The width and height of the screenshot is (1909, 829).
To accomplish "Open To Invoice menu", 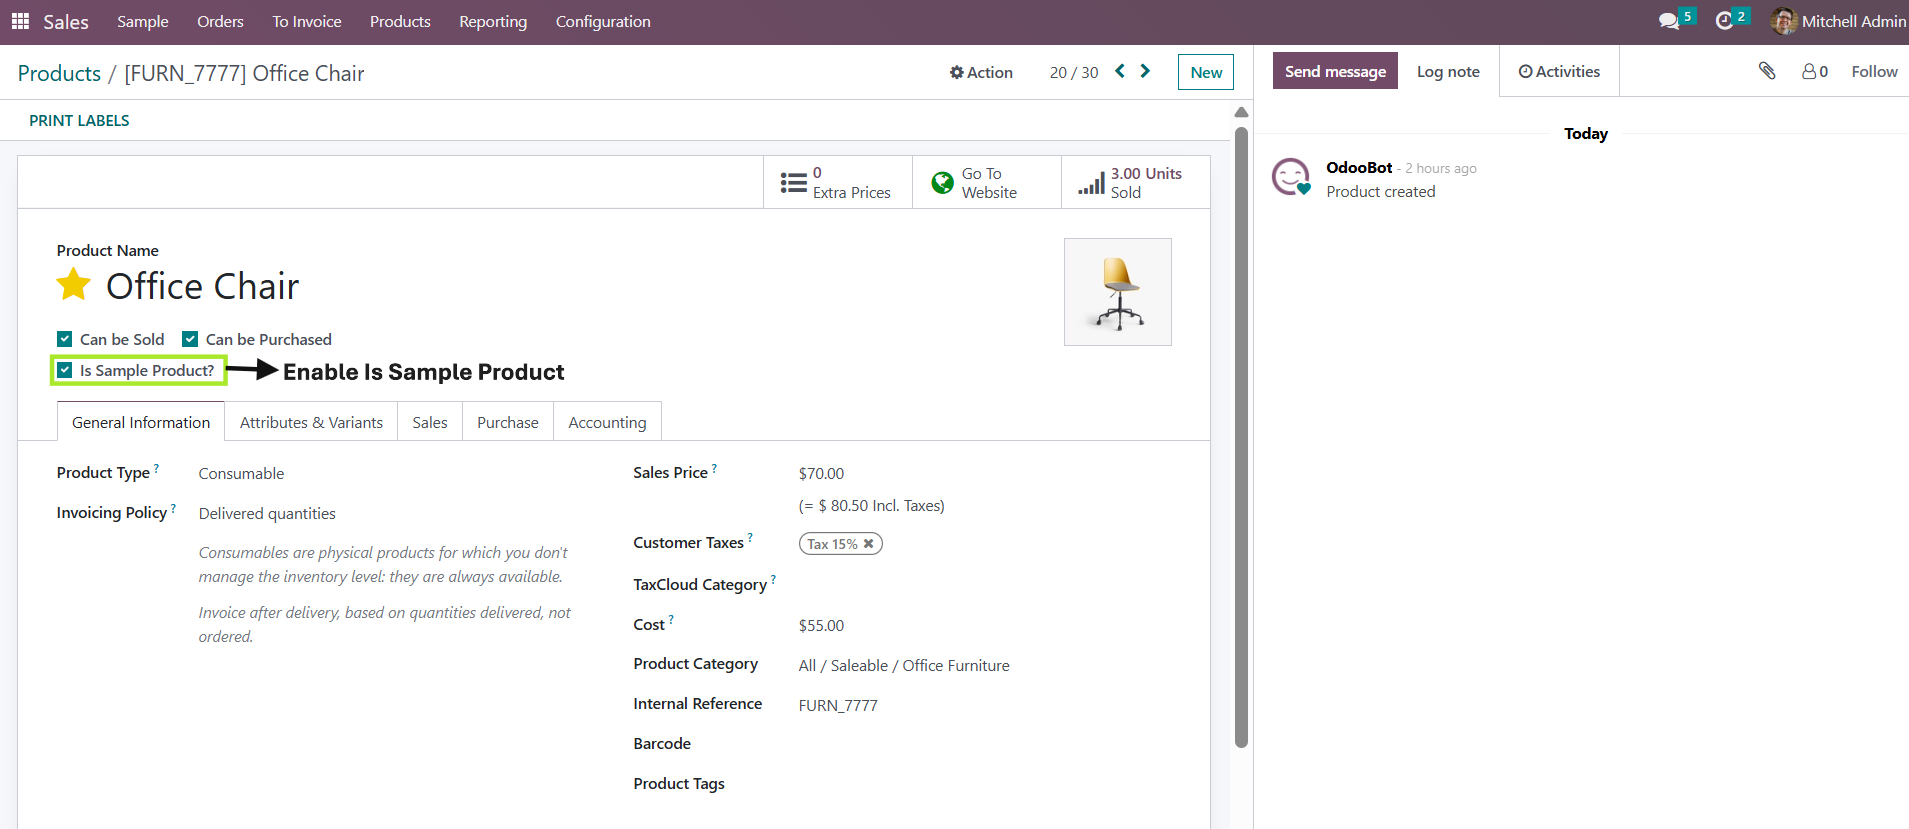I will (307, 22).
